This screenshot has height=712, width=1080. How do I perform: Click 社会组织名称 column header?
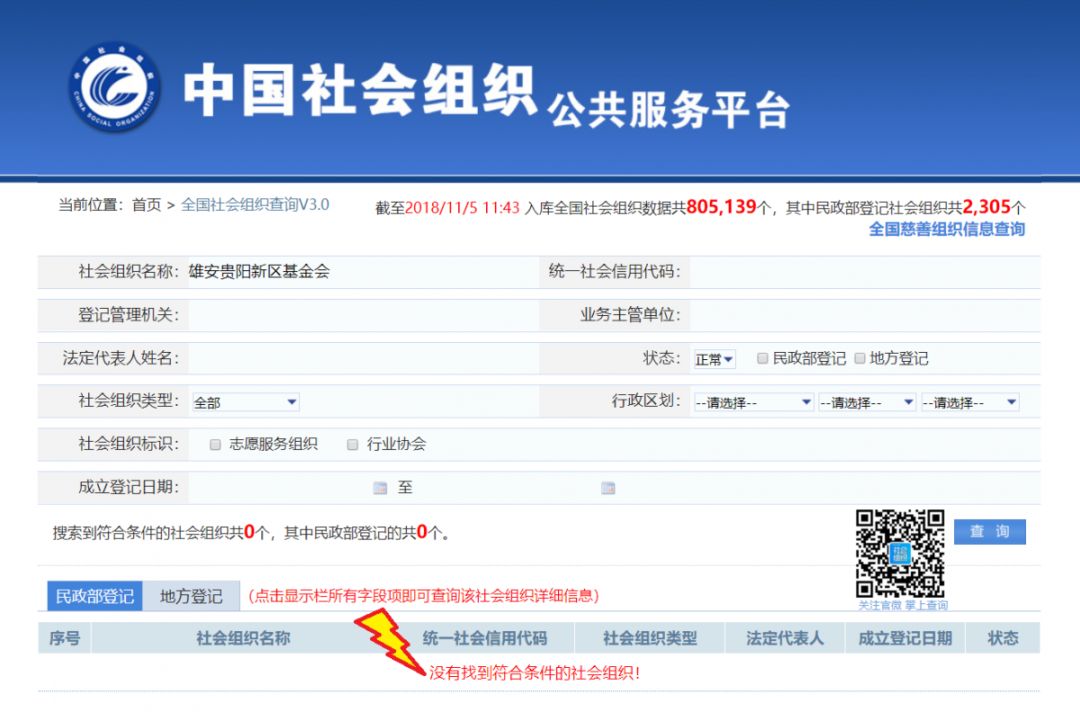tap(243, 638)
